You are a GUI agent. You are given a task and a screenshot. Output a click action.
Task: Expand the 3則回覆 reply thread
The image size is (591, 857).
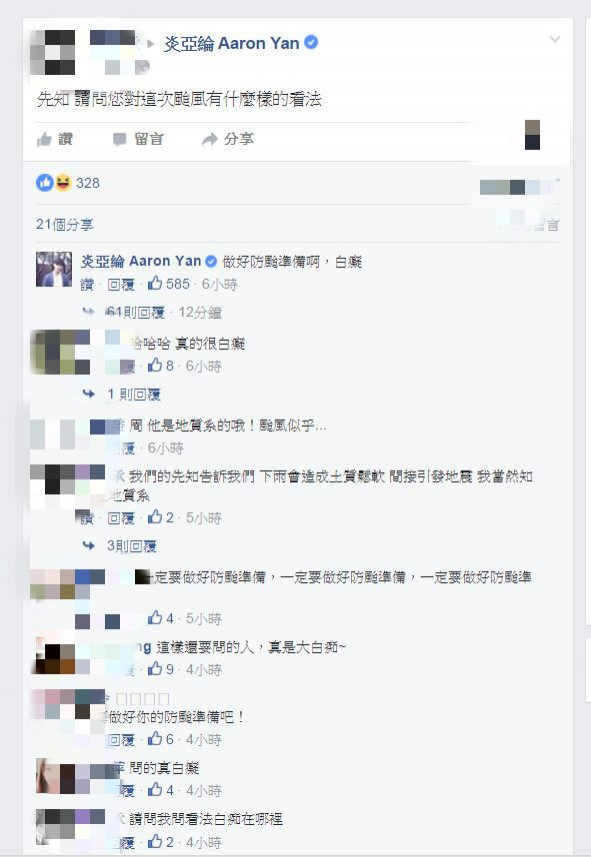pyautogui.click(x=132, y=545)
